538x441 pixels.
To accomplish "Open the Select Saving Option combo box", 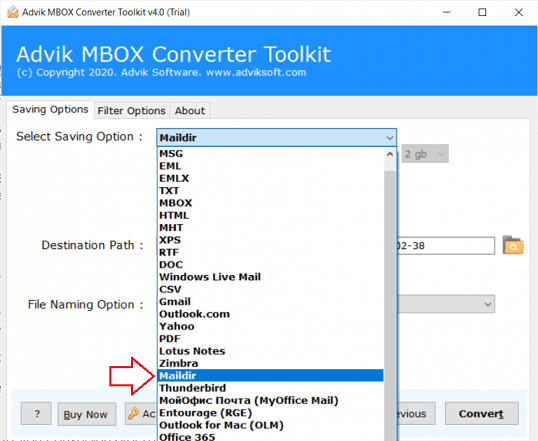I will tap(277, 138).
